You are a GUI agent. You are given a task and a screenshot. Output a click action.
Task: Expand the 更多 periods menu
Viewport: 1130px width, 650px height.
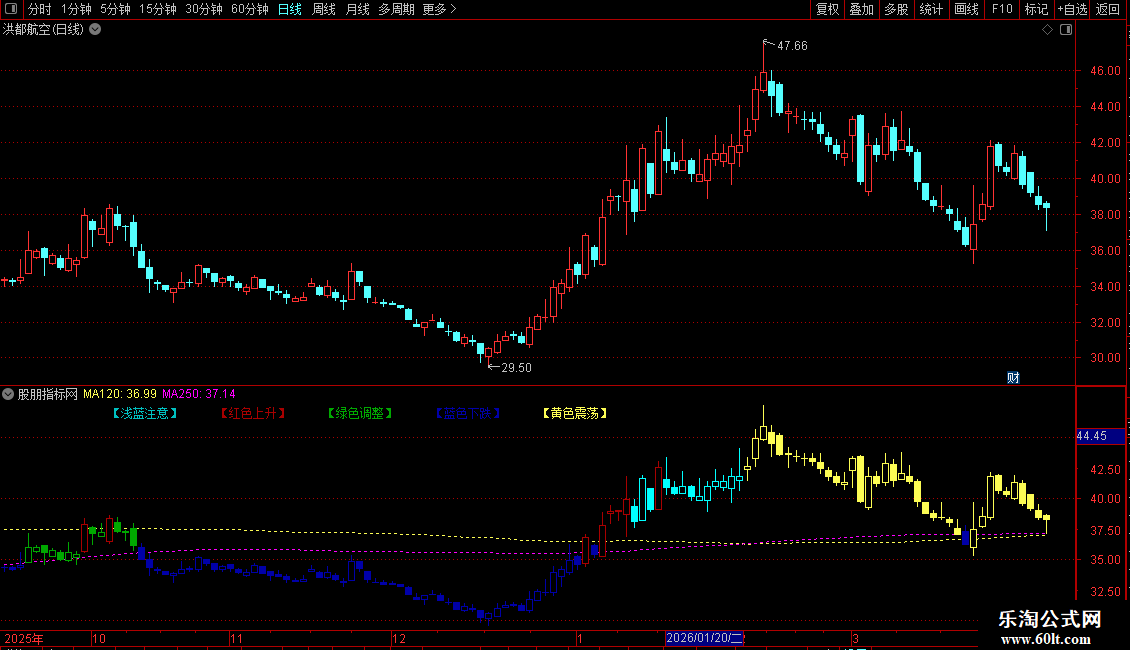pos(440,9)
